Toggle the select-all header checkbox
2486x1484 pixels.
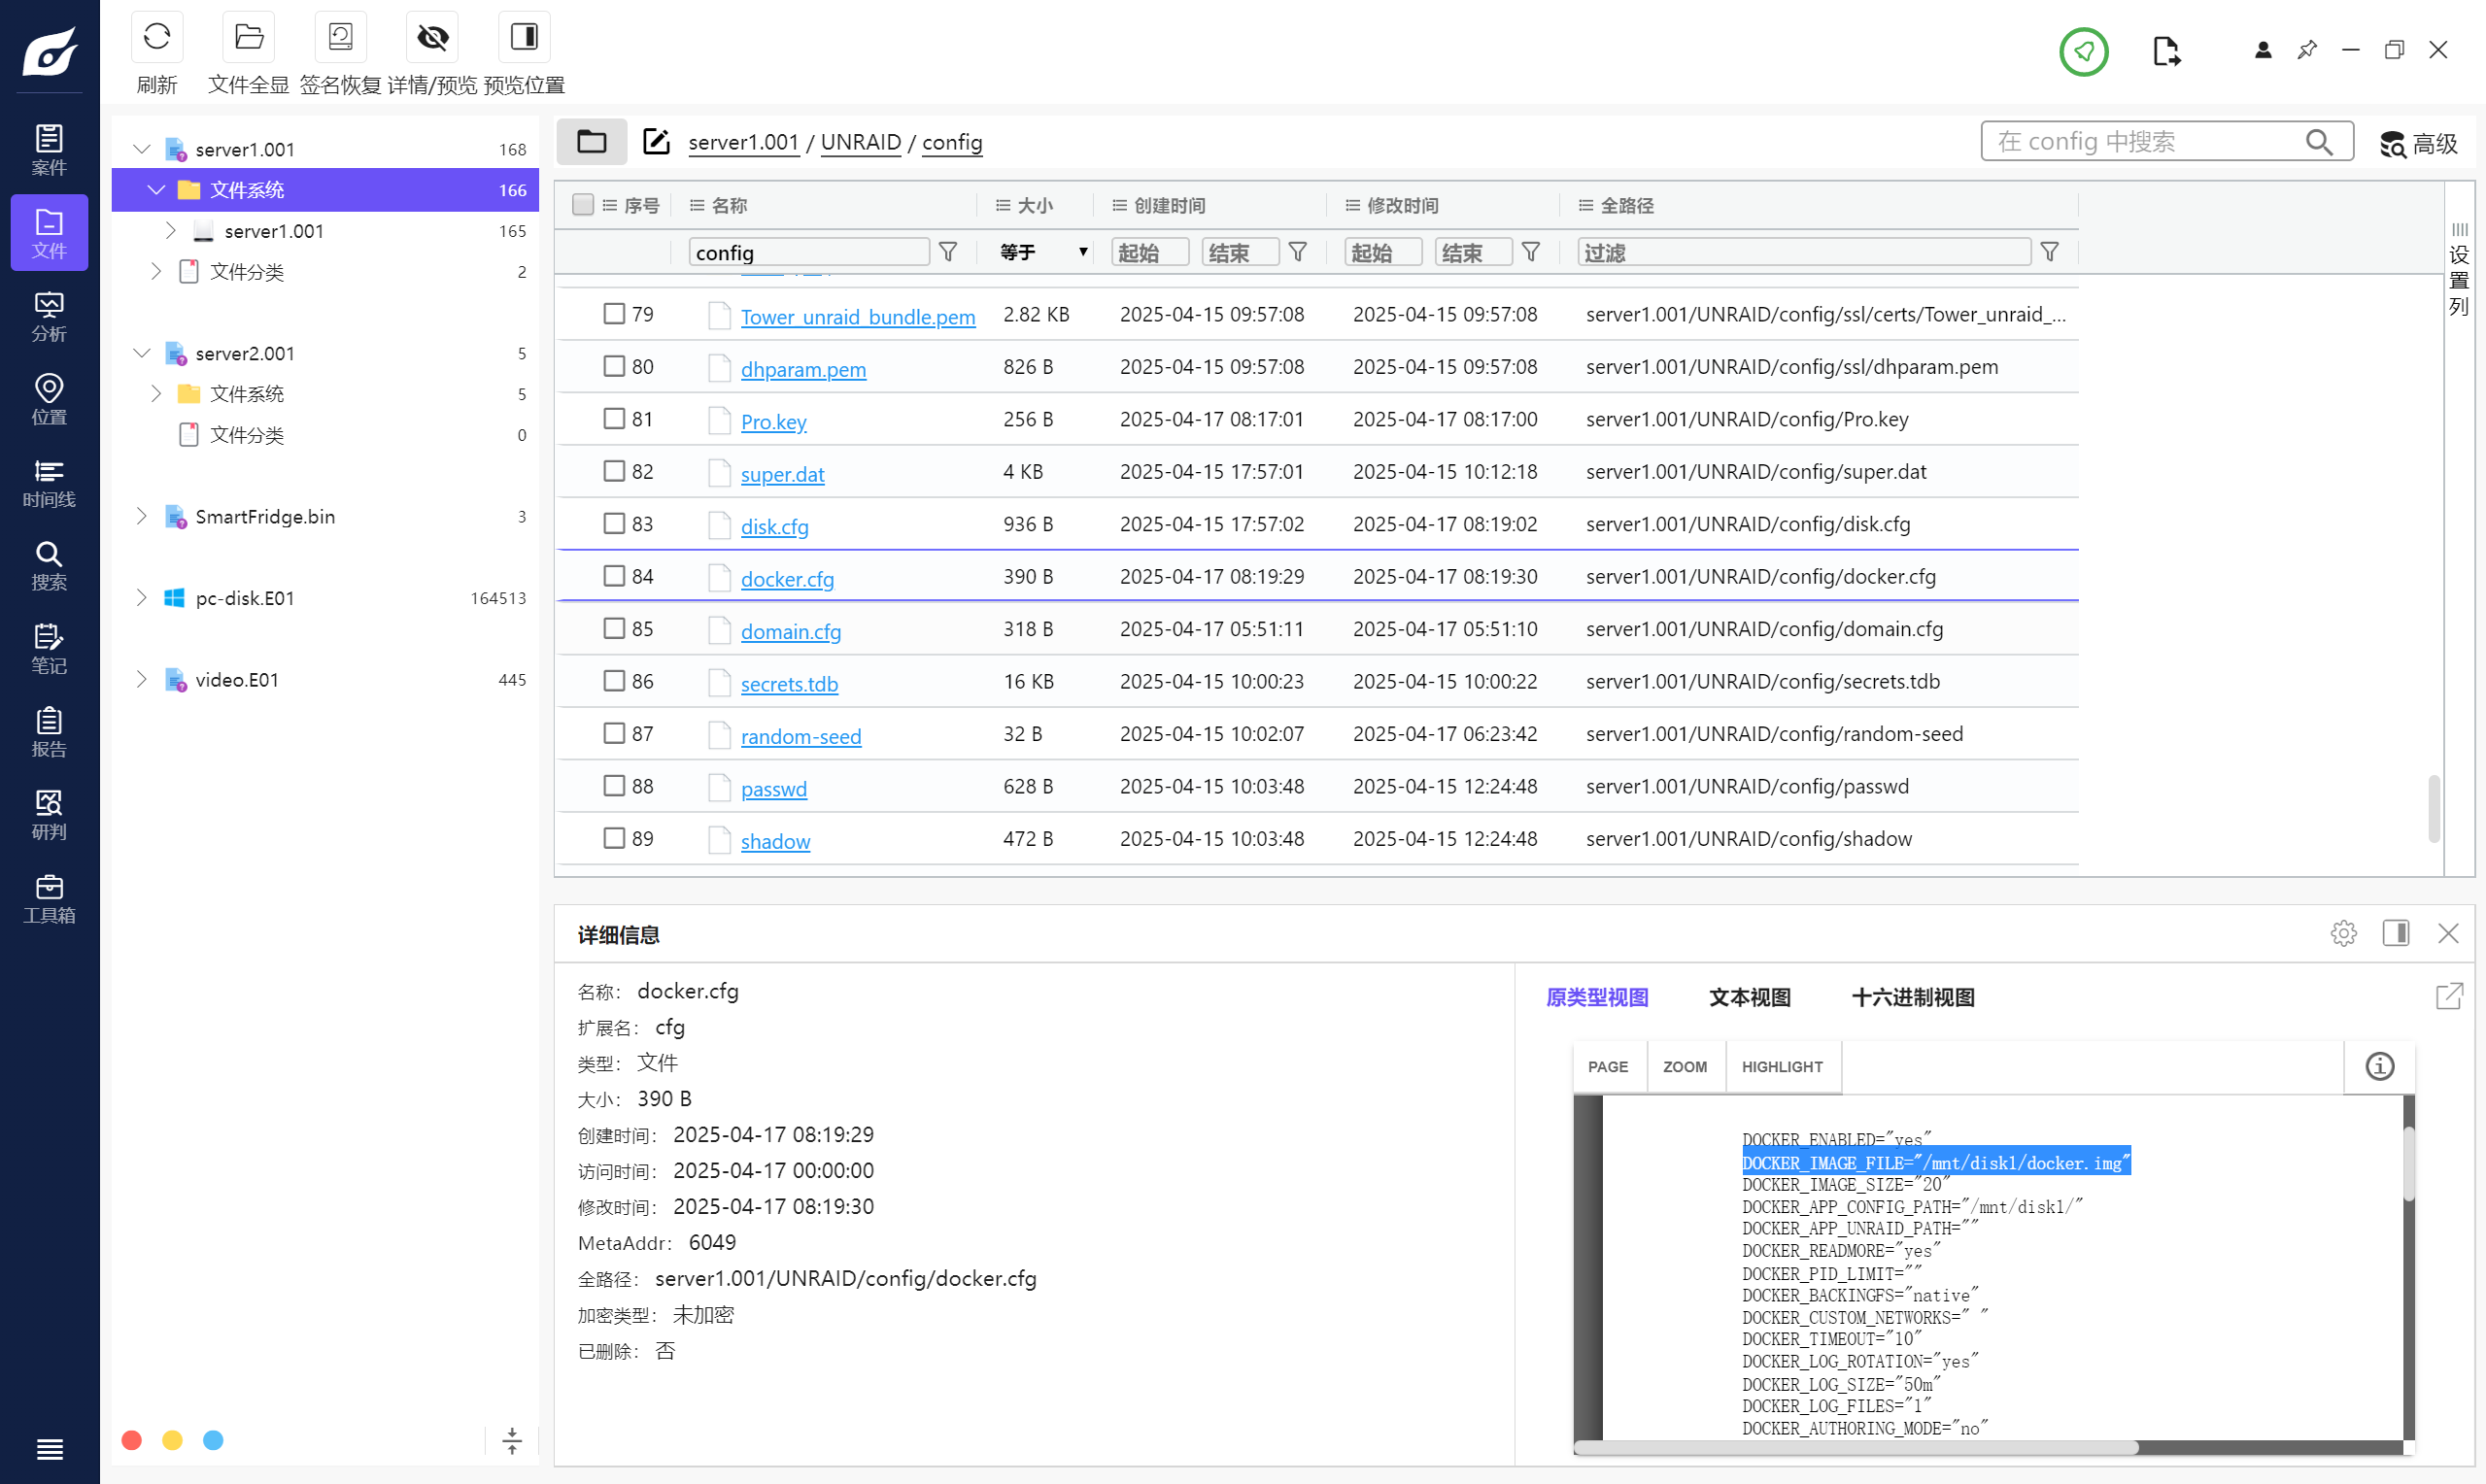(583, 205)
